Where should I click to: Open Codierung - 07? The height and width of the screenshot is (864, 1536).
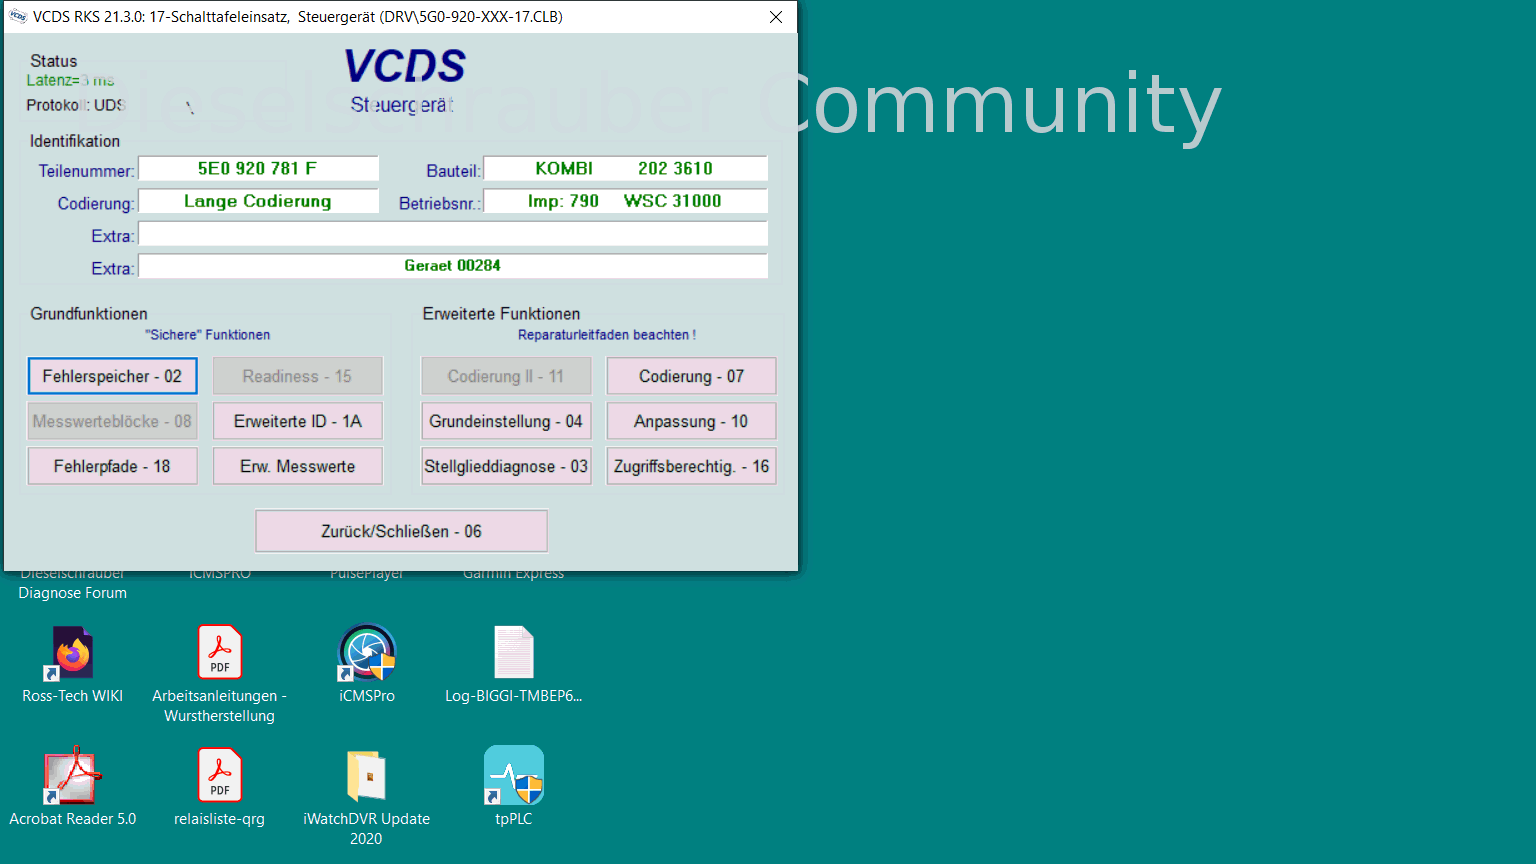(691, 376)
